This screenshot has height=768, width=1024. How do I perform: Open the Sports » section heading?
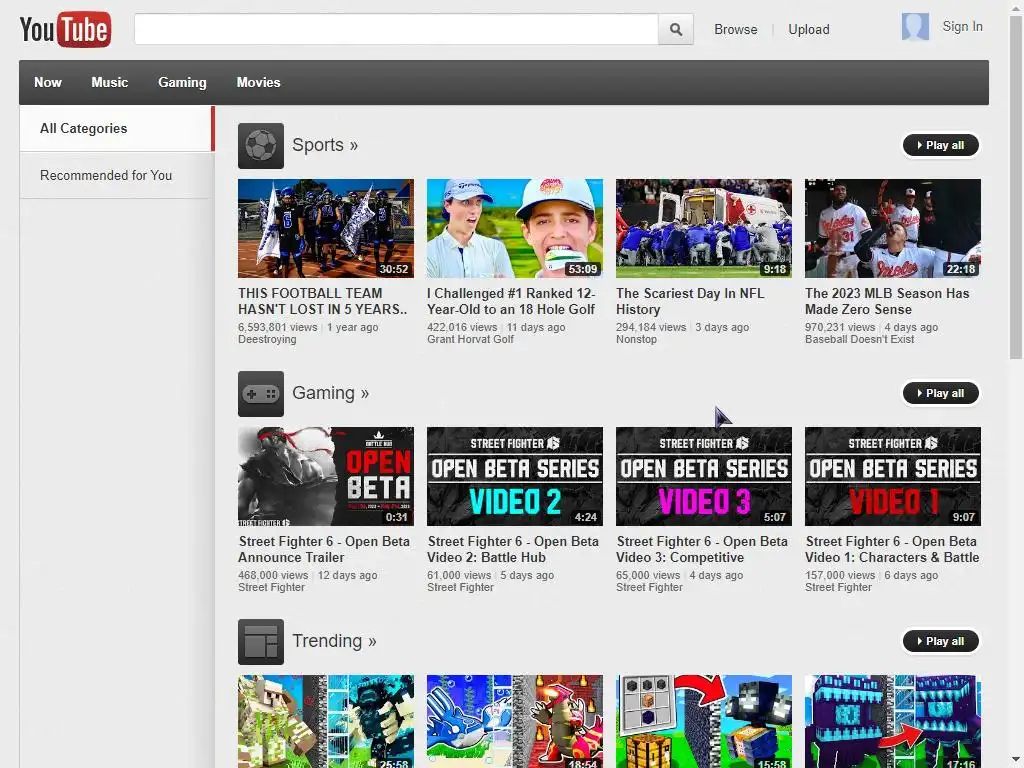click(x=325, y=145)
